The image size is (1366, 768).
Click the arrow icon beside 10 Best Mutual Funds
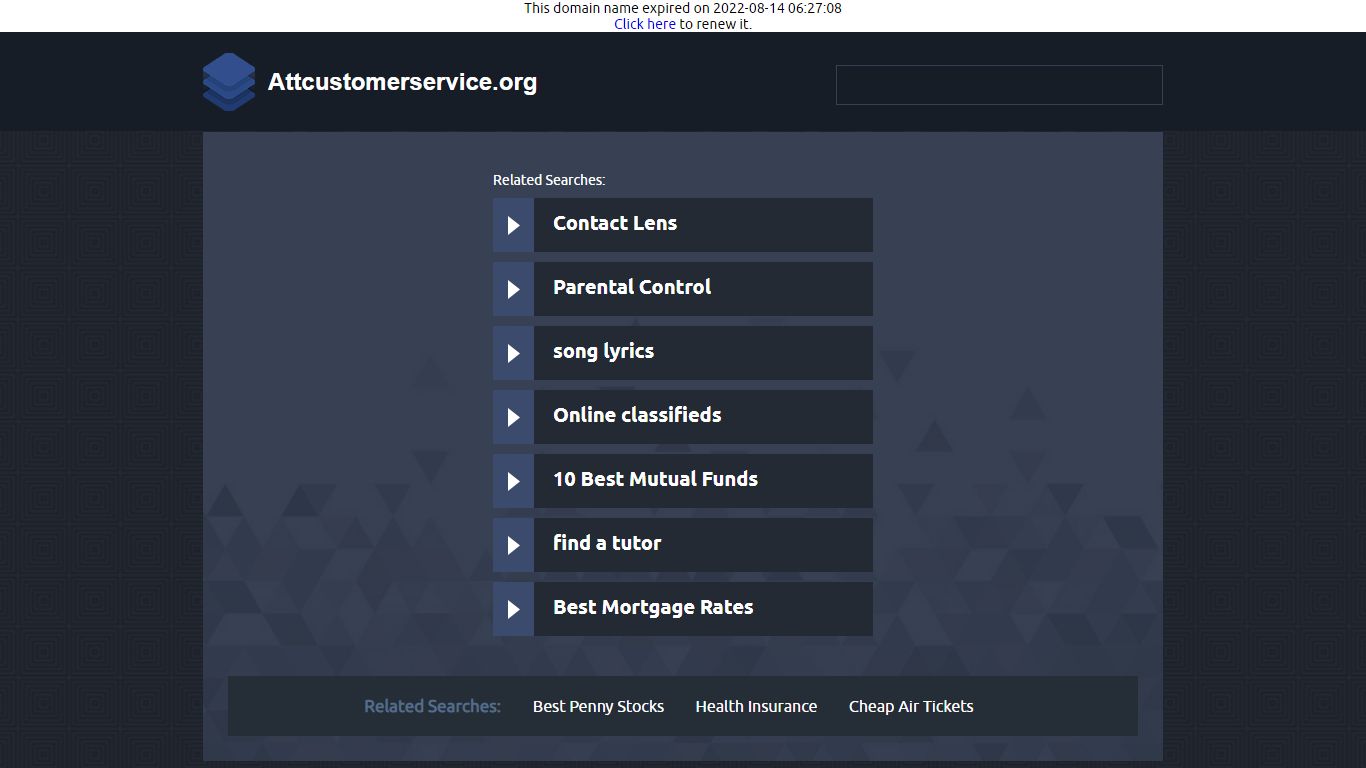(x=513, y=481)
